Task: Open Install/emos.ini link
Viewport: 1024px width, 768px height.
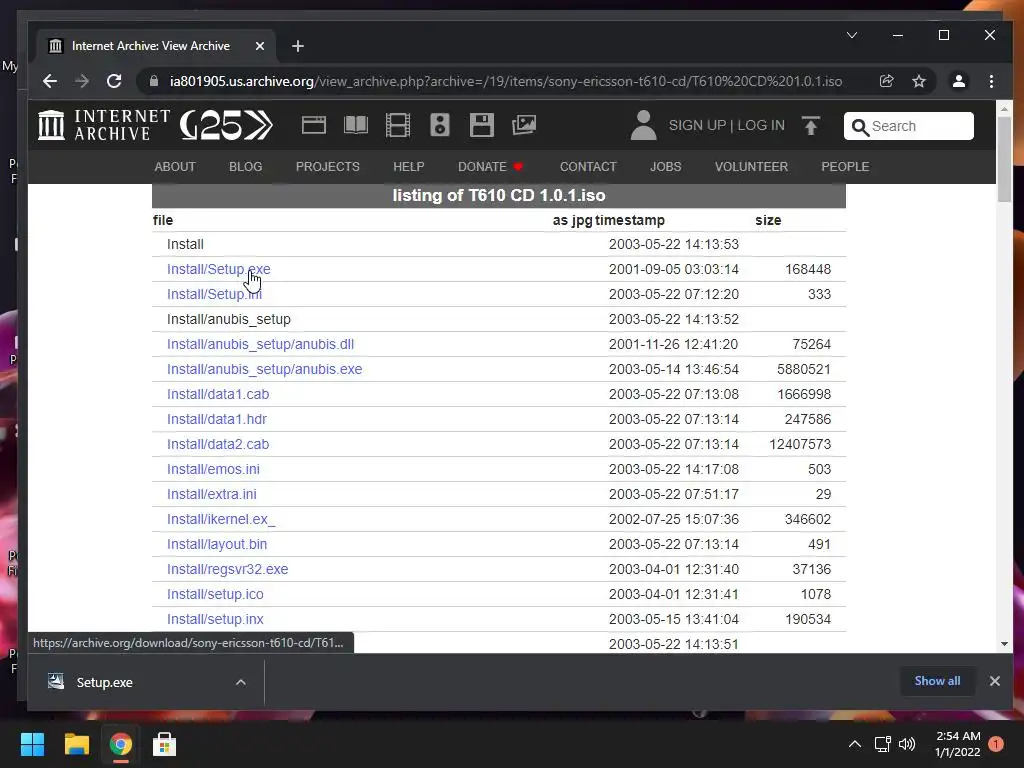Action: coord(213,469)
